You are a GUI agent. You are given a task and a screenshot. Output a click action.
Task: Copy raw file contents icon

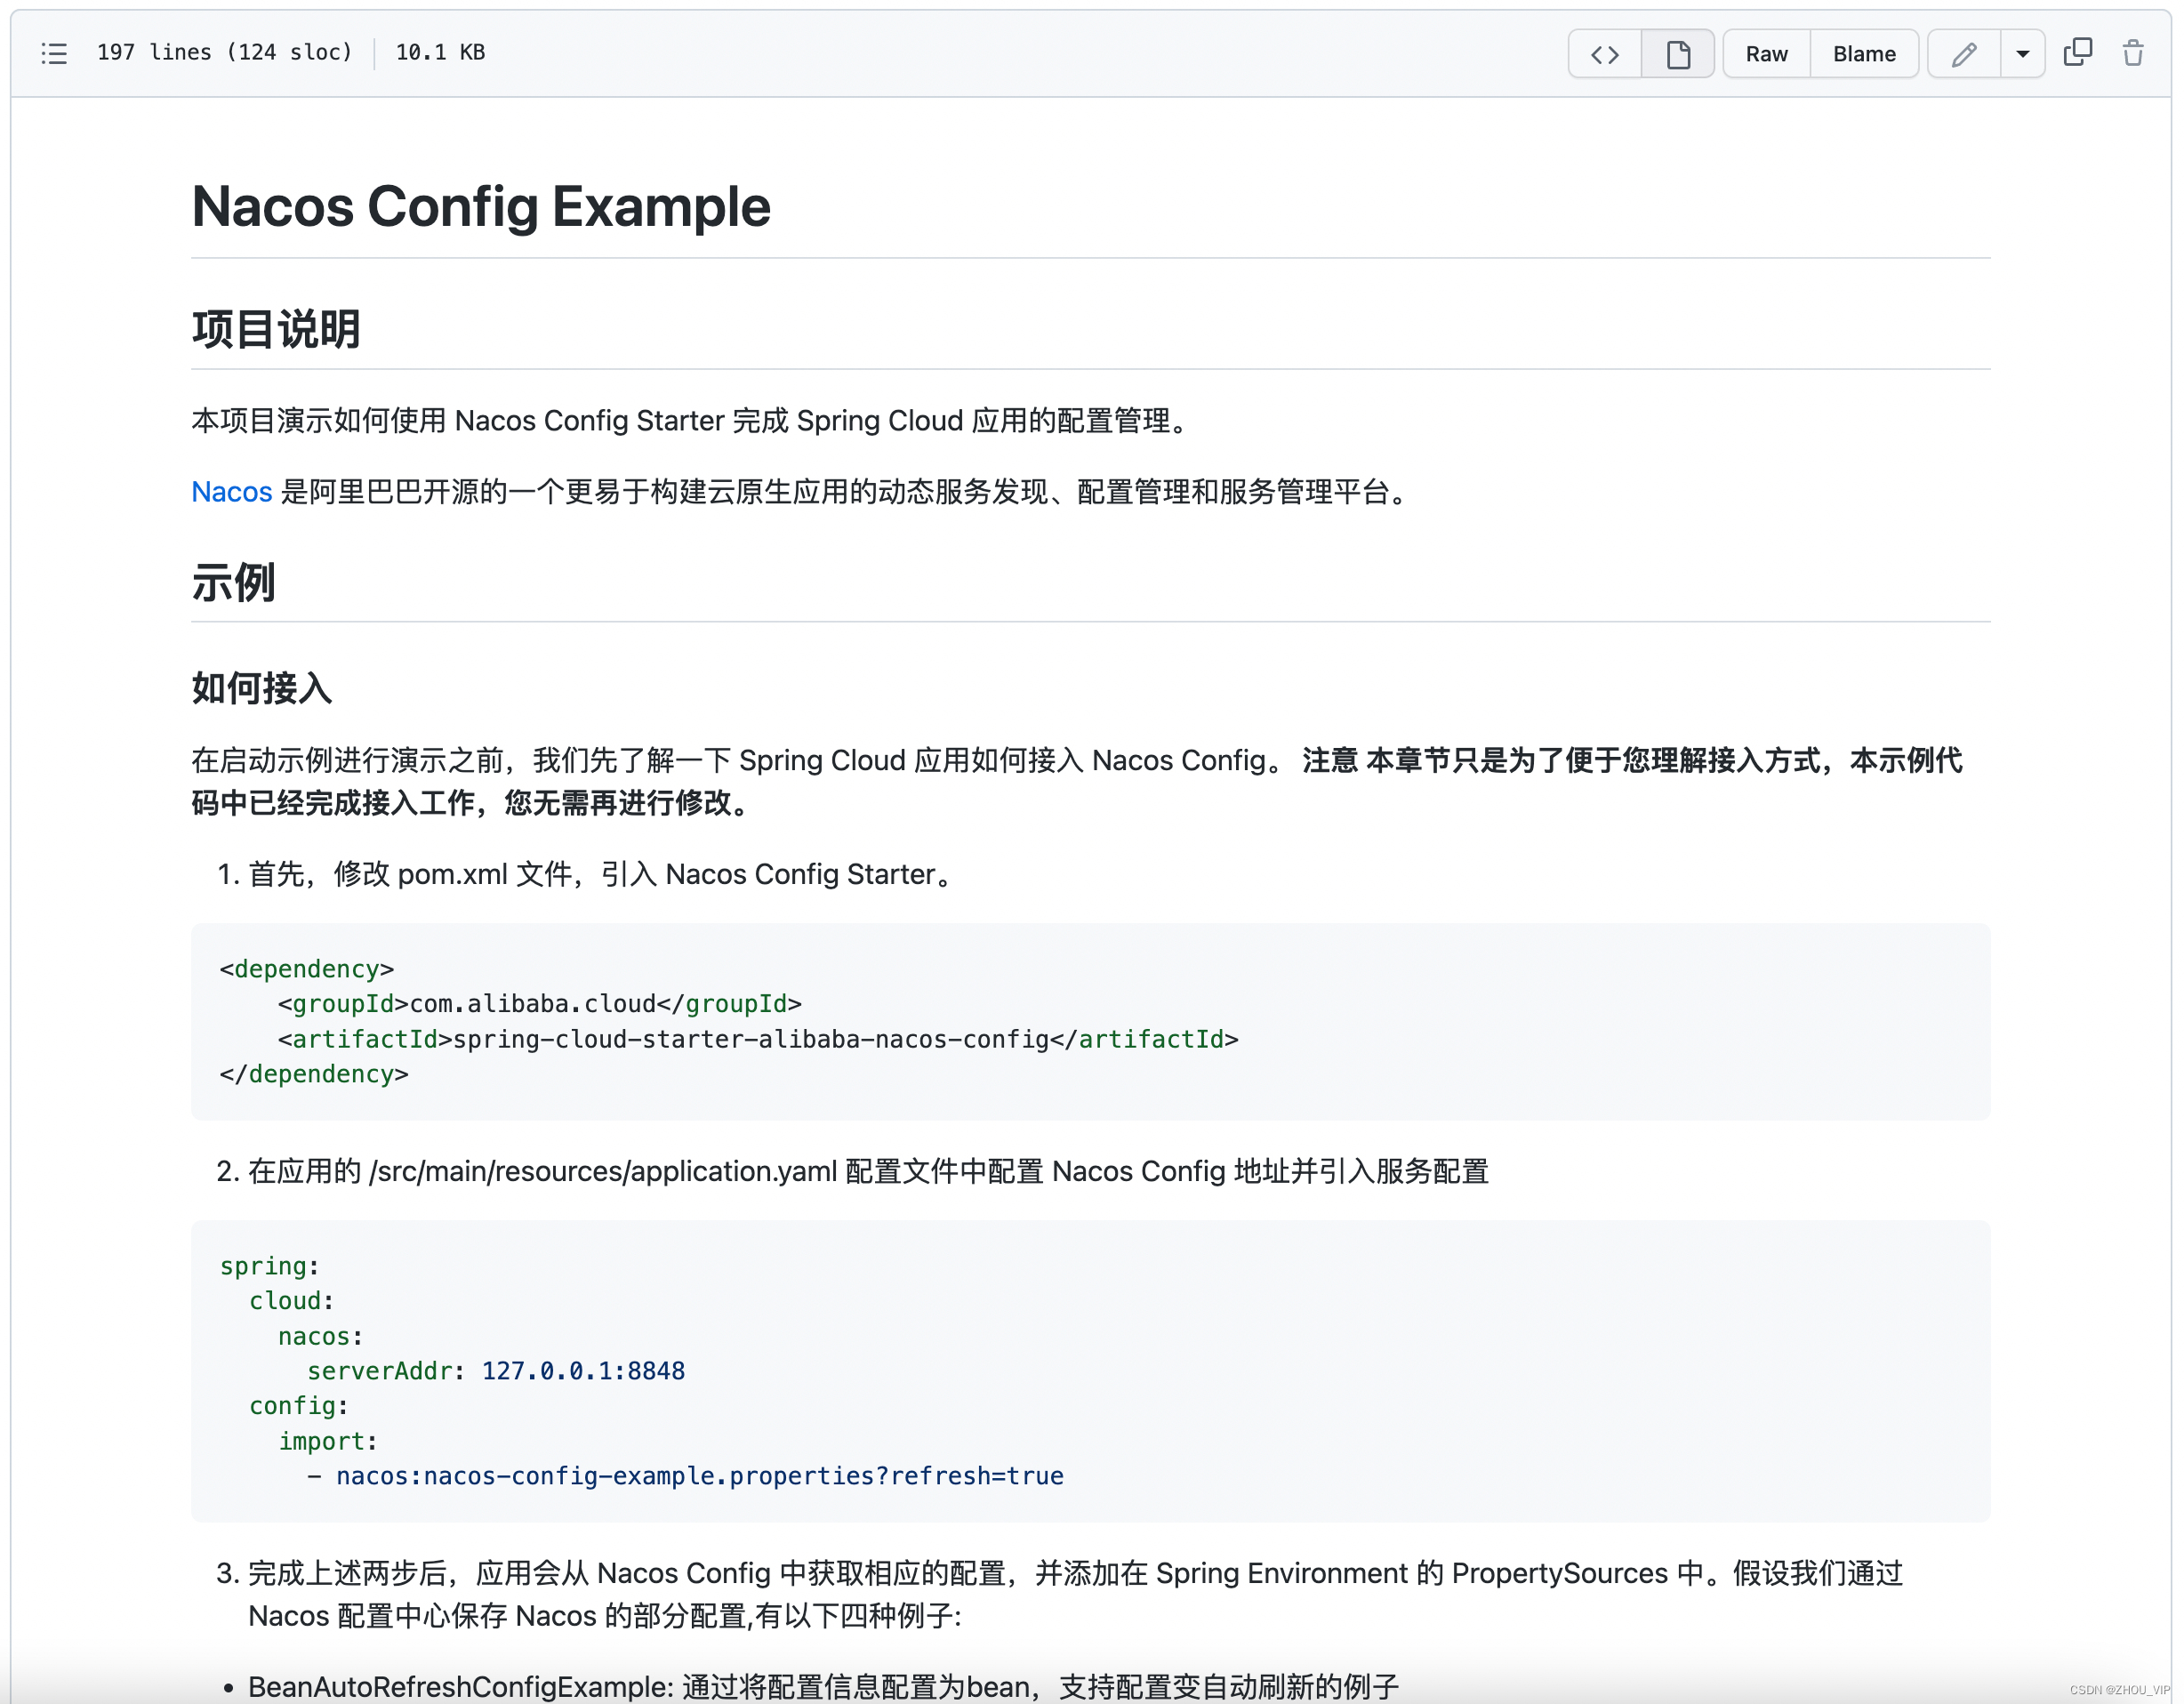[x=2078, y=52]
